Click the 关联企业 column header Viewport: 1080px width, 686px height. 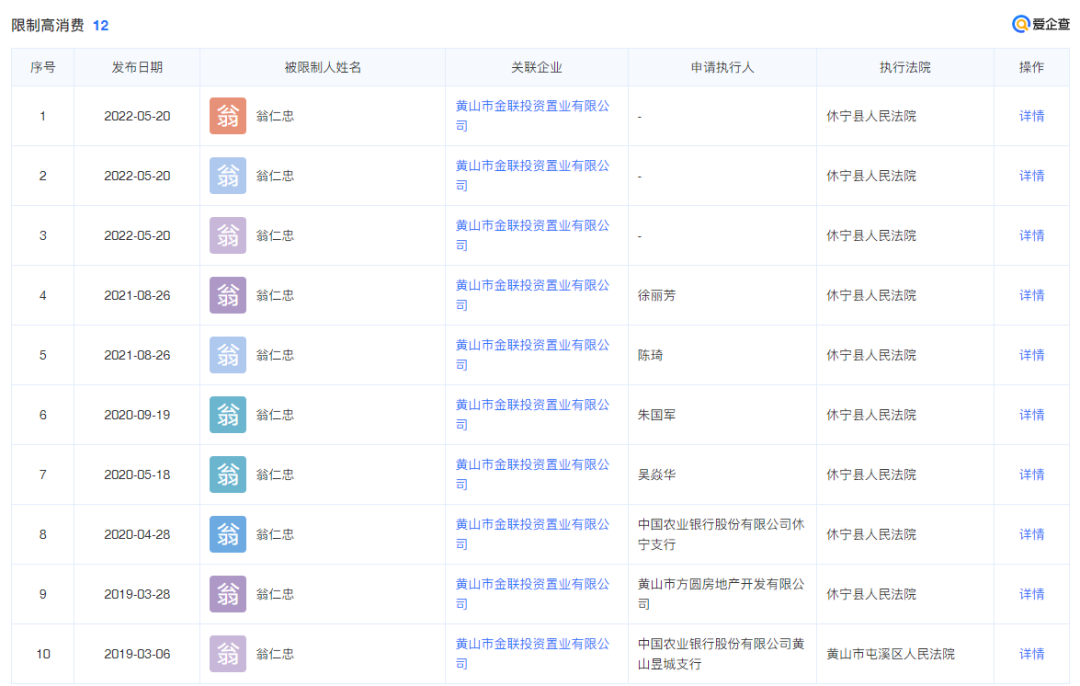(x=537, y=67)
